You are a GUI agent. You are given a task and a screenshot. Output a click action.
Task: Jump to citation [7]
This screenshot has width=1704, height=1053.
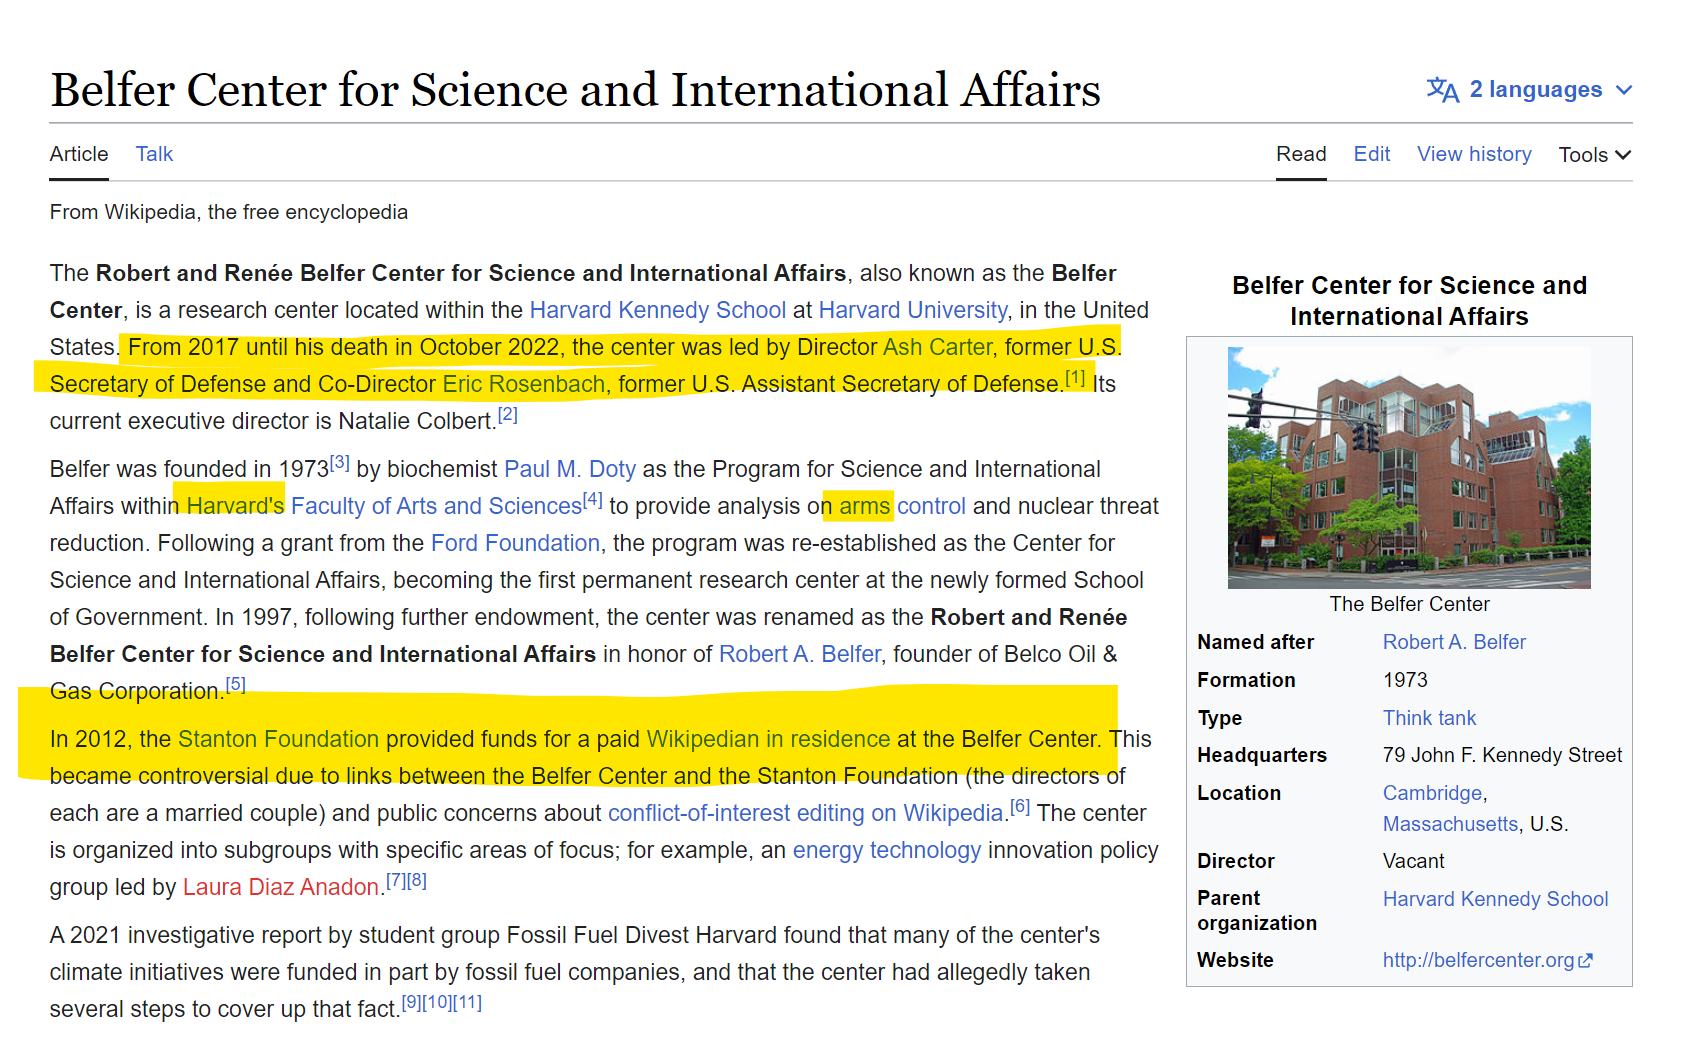pyautogui.click(x=396, y=881)
